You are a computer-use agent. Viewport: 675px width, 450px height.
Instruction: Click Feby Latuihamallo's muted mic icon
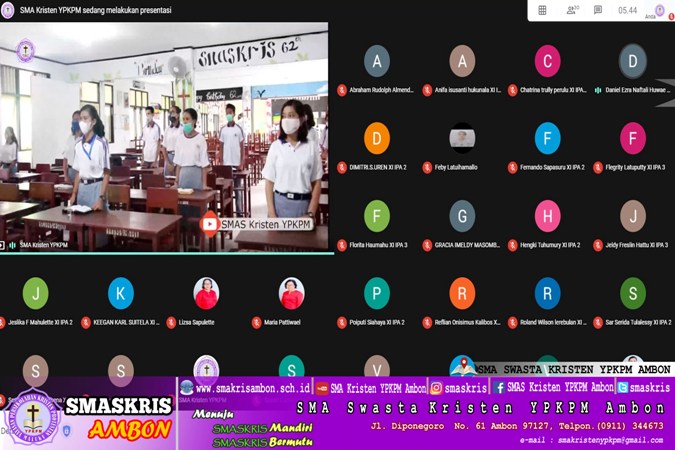tap(427, 167)
